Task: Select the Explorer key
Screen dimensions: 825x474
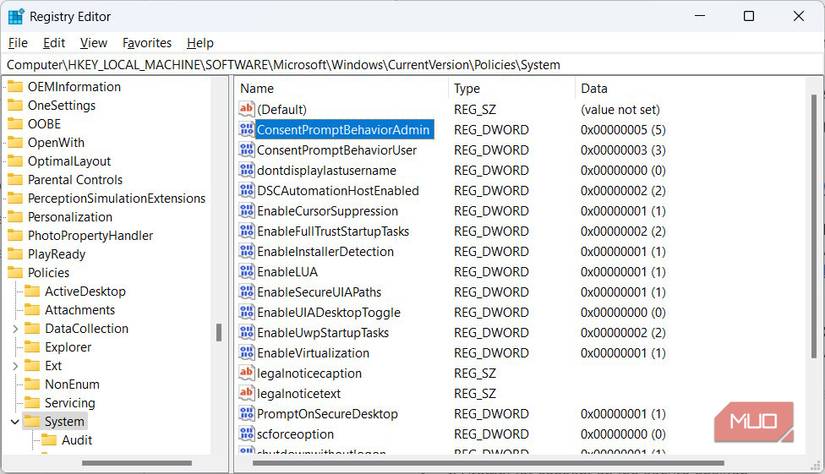Action: point(68,347)
